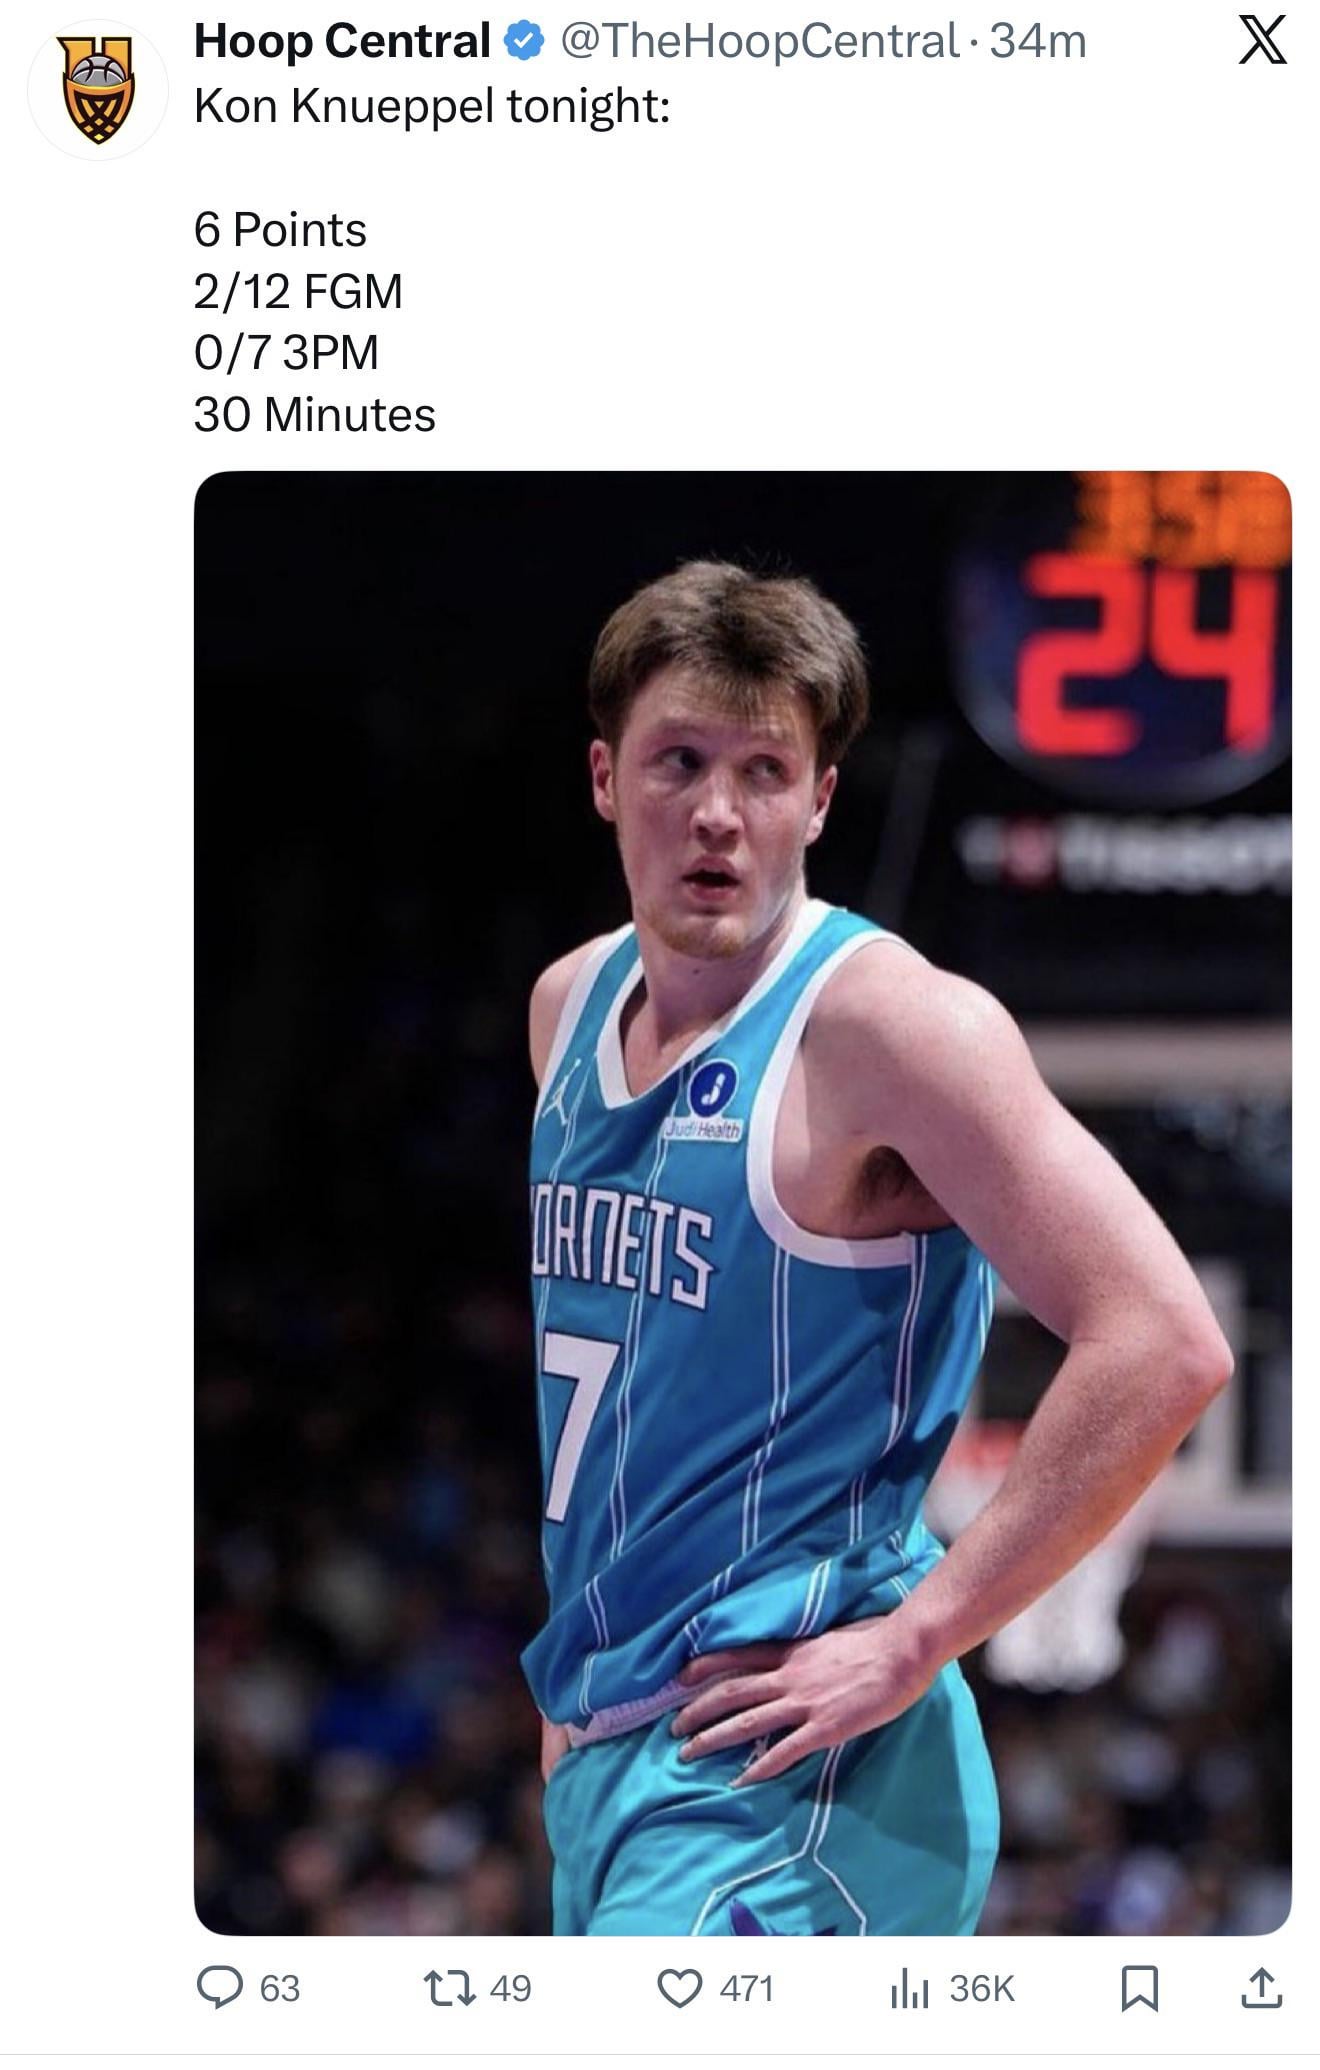Select the "Kon Knueppel tonight:" tweet text
Screen dimensions: 1320x2070
[432, 105]
